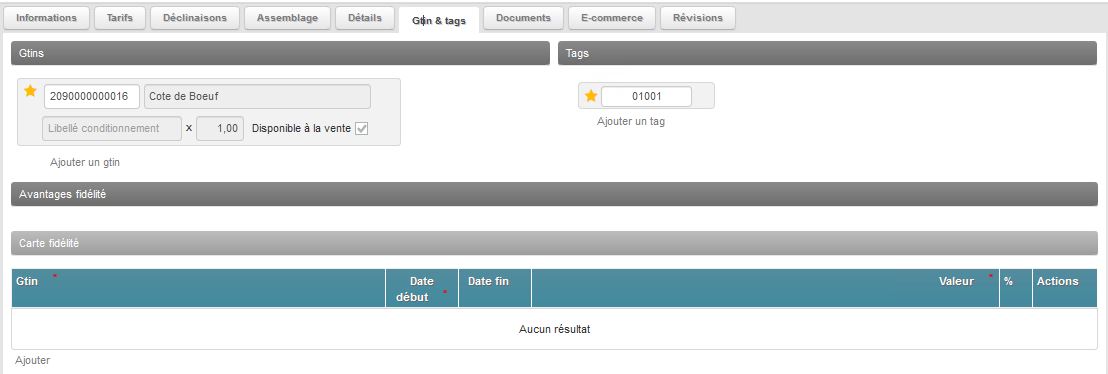Collapse the Tags section header

click(827, 53)
